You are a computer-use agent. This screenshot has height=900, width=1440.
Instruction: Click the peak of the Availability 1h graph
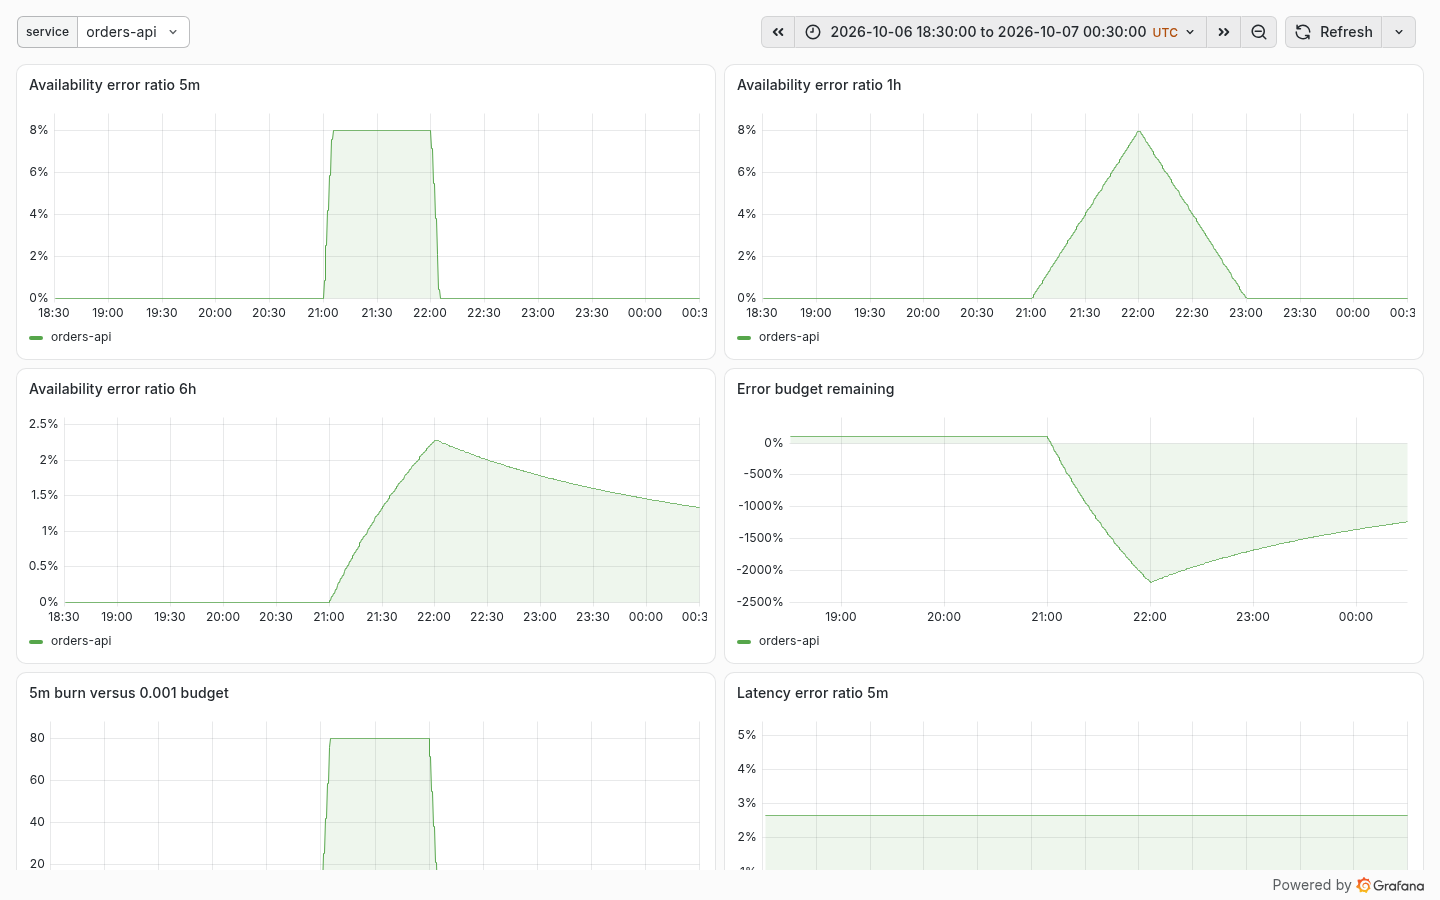click(1138, 131)
